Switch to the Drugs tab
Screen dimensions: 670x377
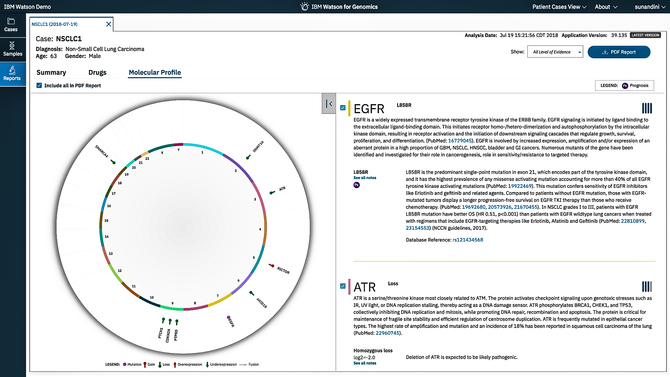(97, 73)
